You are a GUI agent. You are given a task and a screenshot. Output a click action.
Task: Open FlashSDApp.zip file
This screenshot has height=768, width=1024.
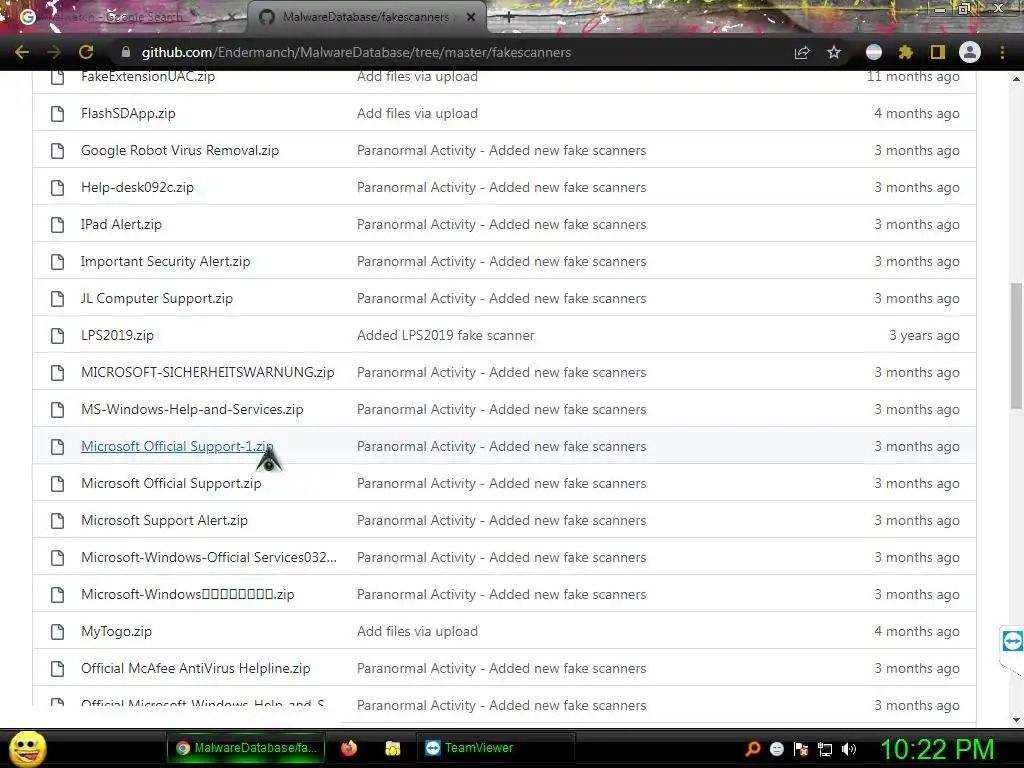(x=128, y=114)
